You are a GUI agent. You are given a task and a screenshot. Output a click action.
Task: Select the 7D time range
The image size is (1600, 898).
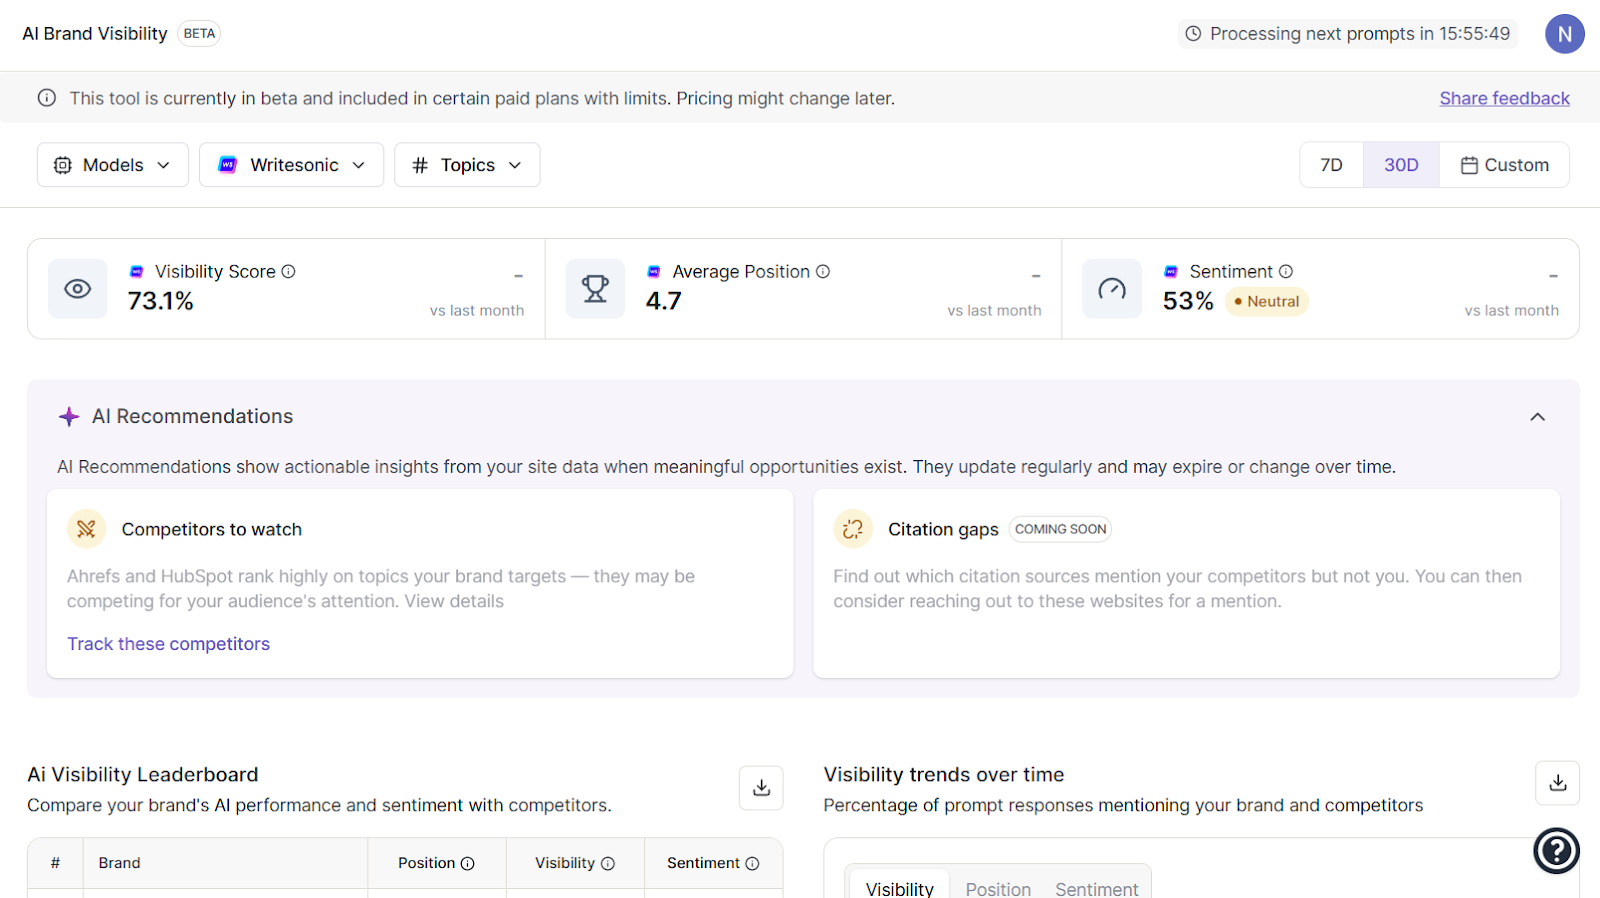[x=1331, y=165]
